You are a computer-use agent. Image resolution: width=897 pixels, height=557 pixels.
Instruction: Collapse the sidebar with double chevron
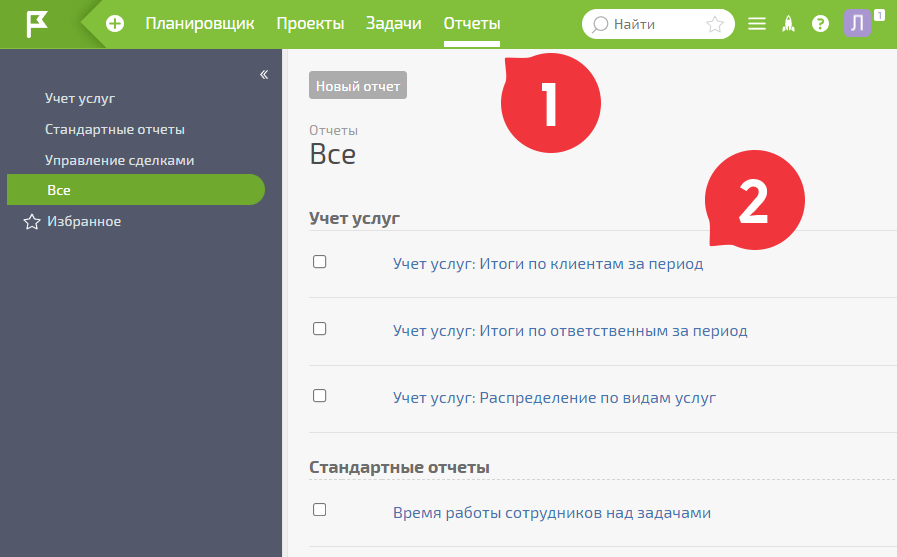[264, 74]
